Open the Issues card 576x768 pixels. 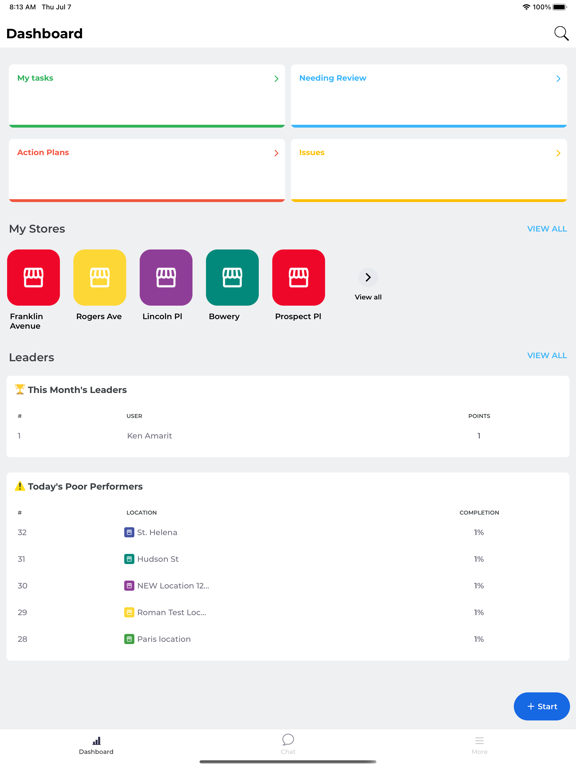(x=429, y=170)
